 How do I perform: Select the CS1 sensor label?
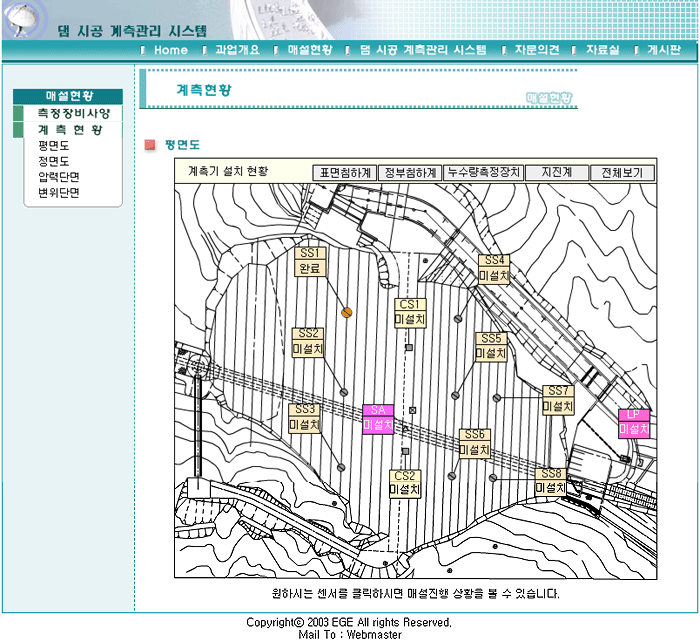click(x=410, y=312)
